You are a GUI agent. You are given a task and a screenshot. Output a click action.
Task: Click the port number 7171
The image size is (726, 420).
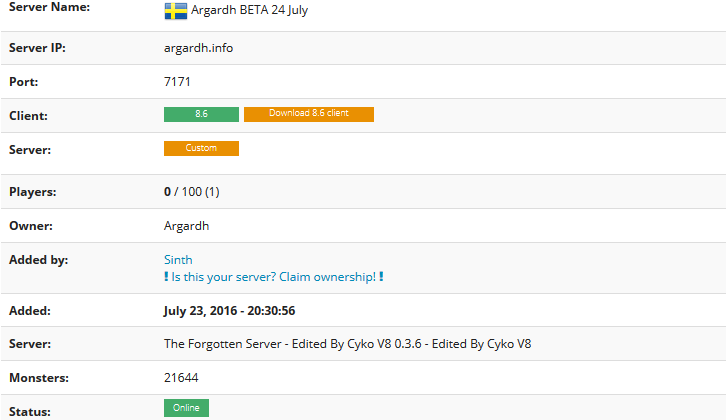coord(177,82)
